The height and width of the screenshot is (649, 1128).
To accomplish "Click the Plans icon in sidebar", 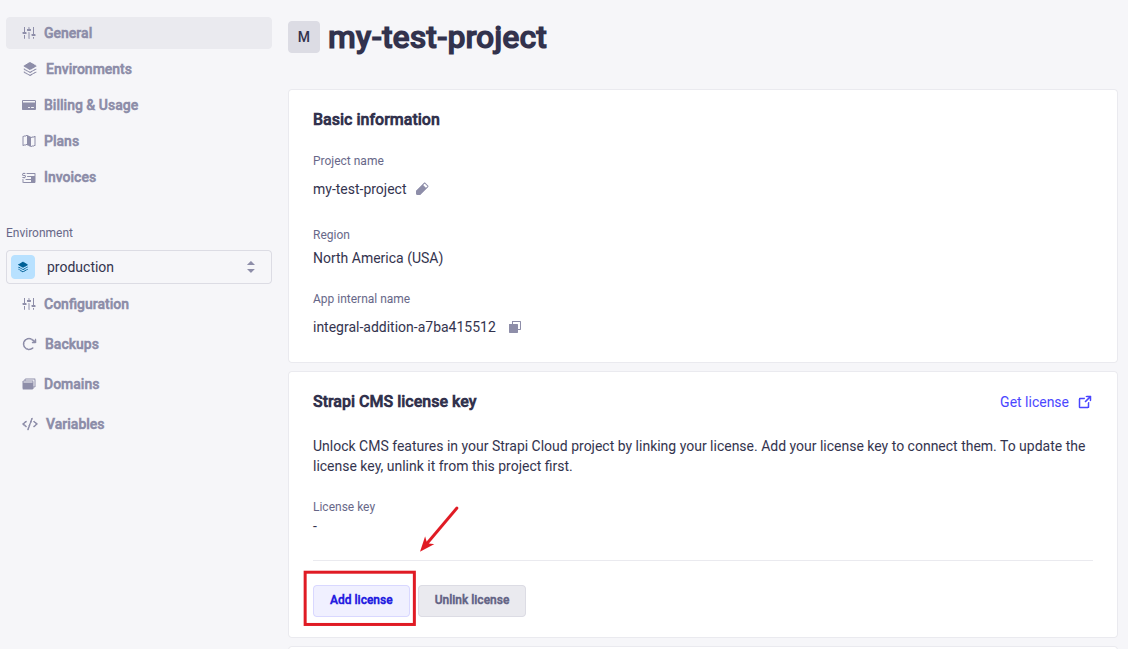I will (x=29, y=141).
